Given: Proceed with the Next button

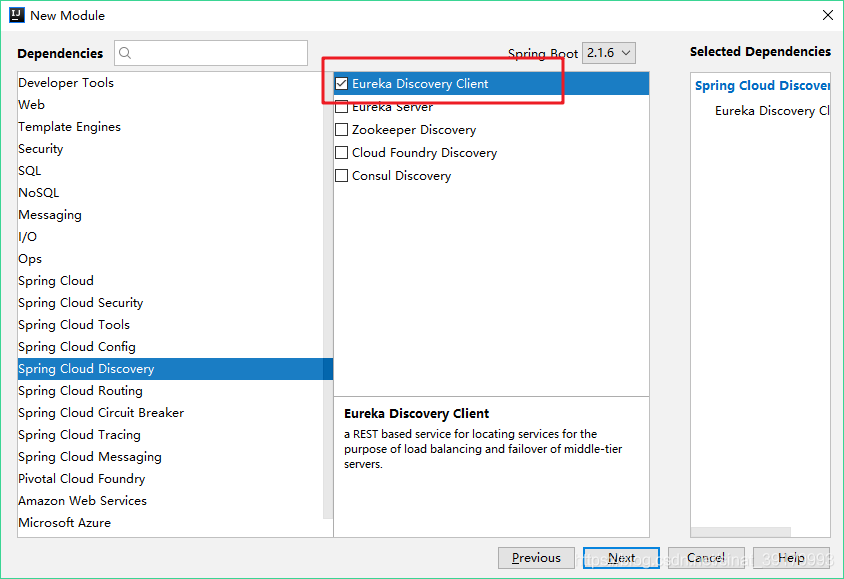Looking at the screenshot, I should [x=621, y=558].
